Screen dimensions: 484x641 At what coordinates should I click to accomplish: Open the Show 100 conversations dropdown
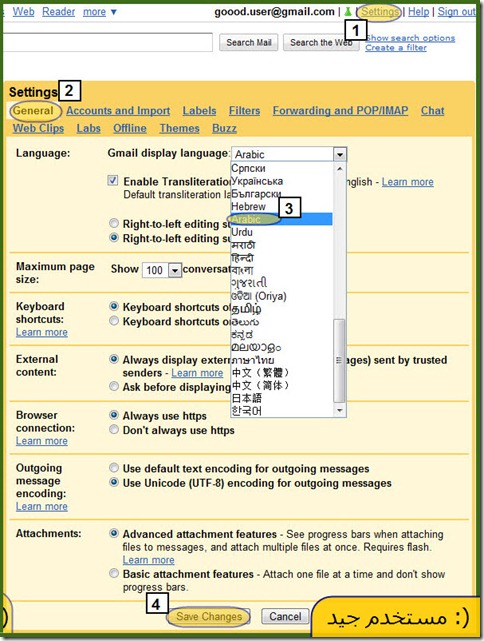(161, 270)
